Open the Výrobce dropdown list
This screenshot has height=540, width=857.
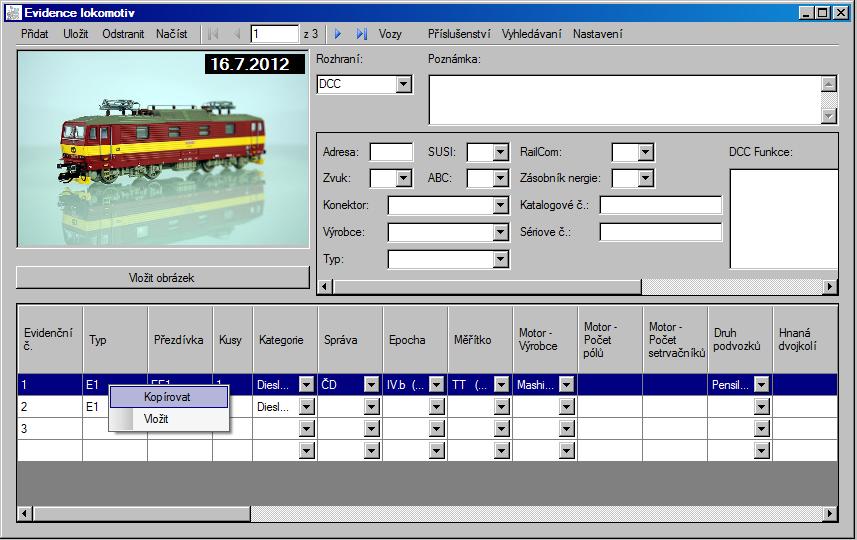tap(501, 233)
